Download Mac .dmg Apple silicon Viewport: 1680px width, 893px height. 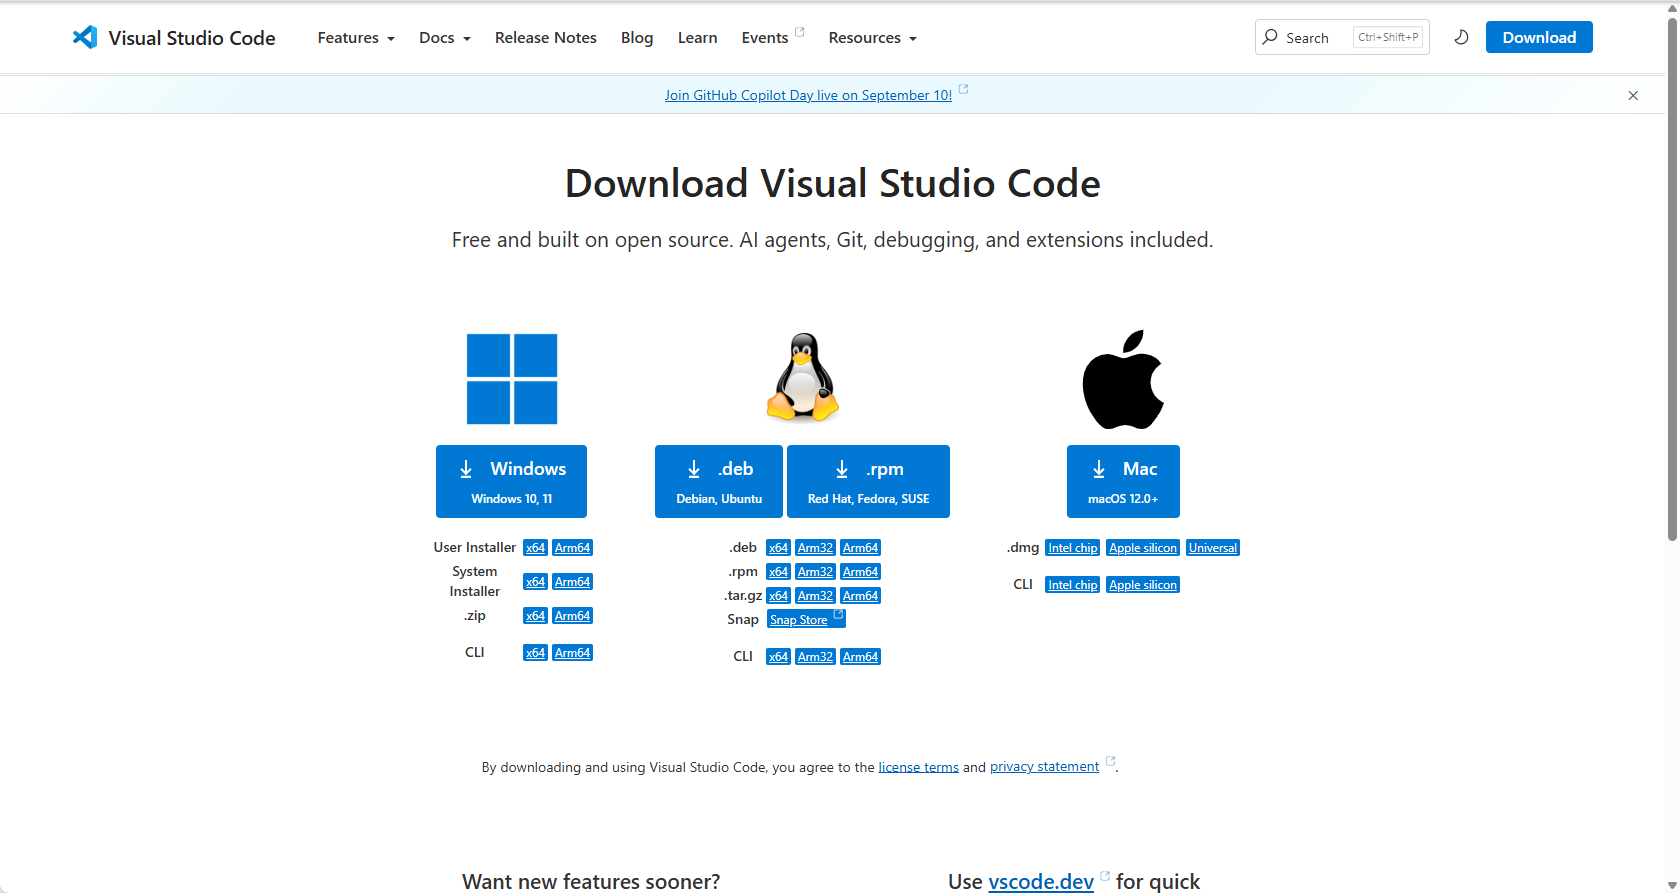tap(1143, 548)
